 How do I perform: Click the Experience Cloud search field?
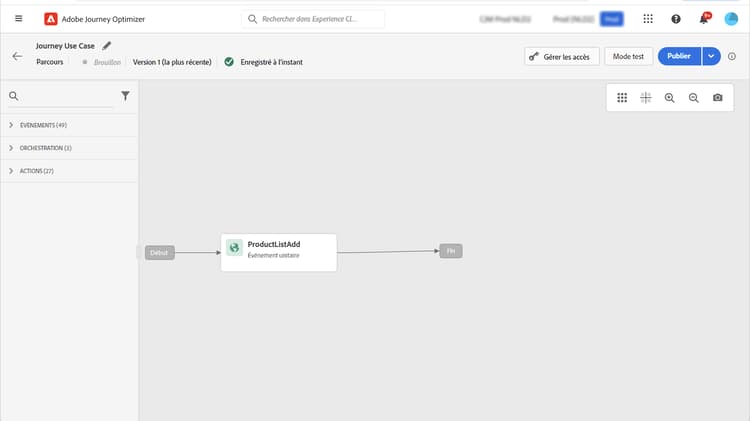click(313, 19)
